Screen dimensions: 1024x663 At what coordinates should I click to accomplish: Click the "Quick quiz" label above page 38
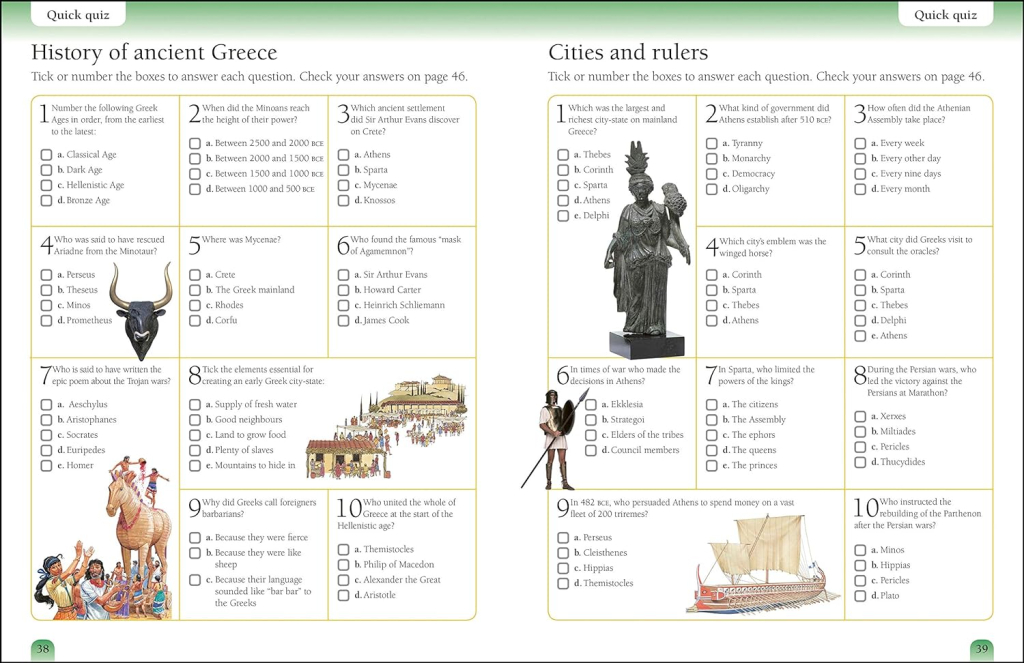pos(78,14)
